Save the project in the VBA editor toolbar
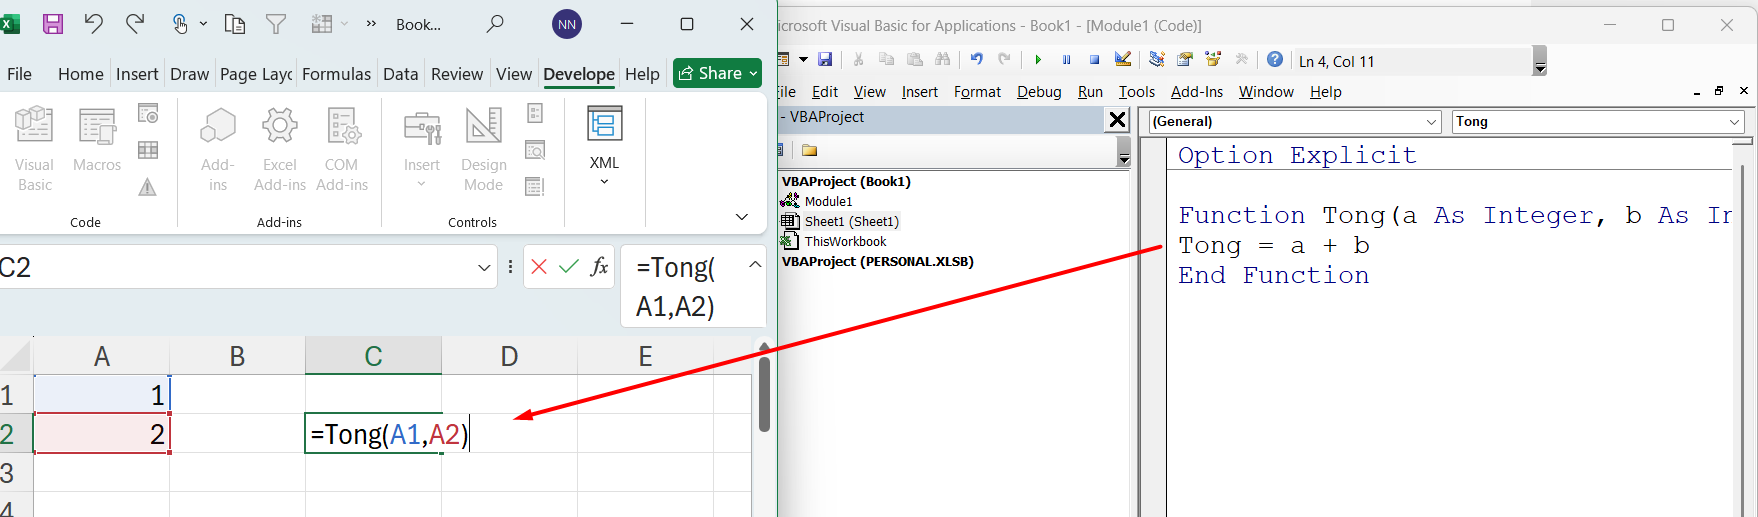Screen dimensions: 1758x517 pos(825,60)
